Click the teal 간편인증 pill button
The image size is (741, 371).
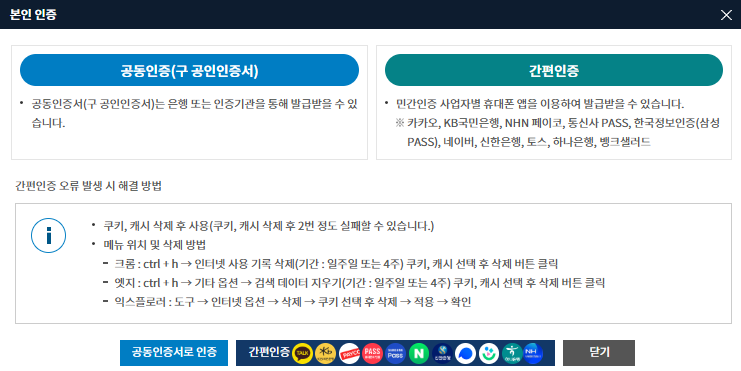click(x=554, y=70)
